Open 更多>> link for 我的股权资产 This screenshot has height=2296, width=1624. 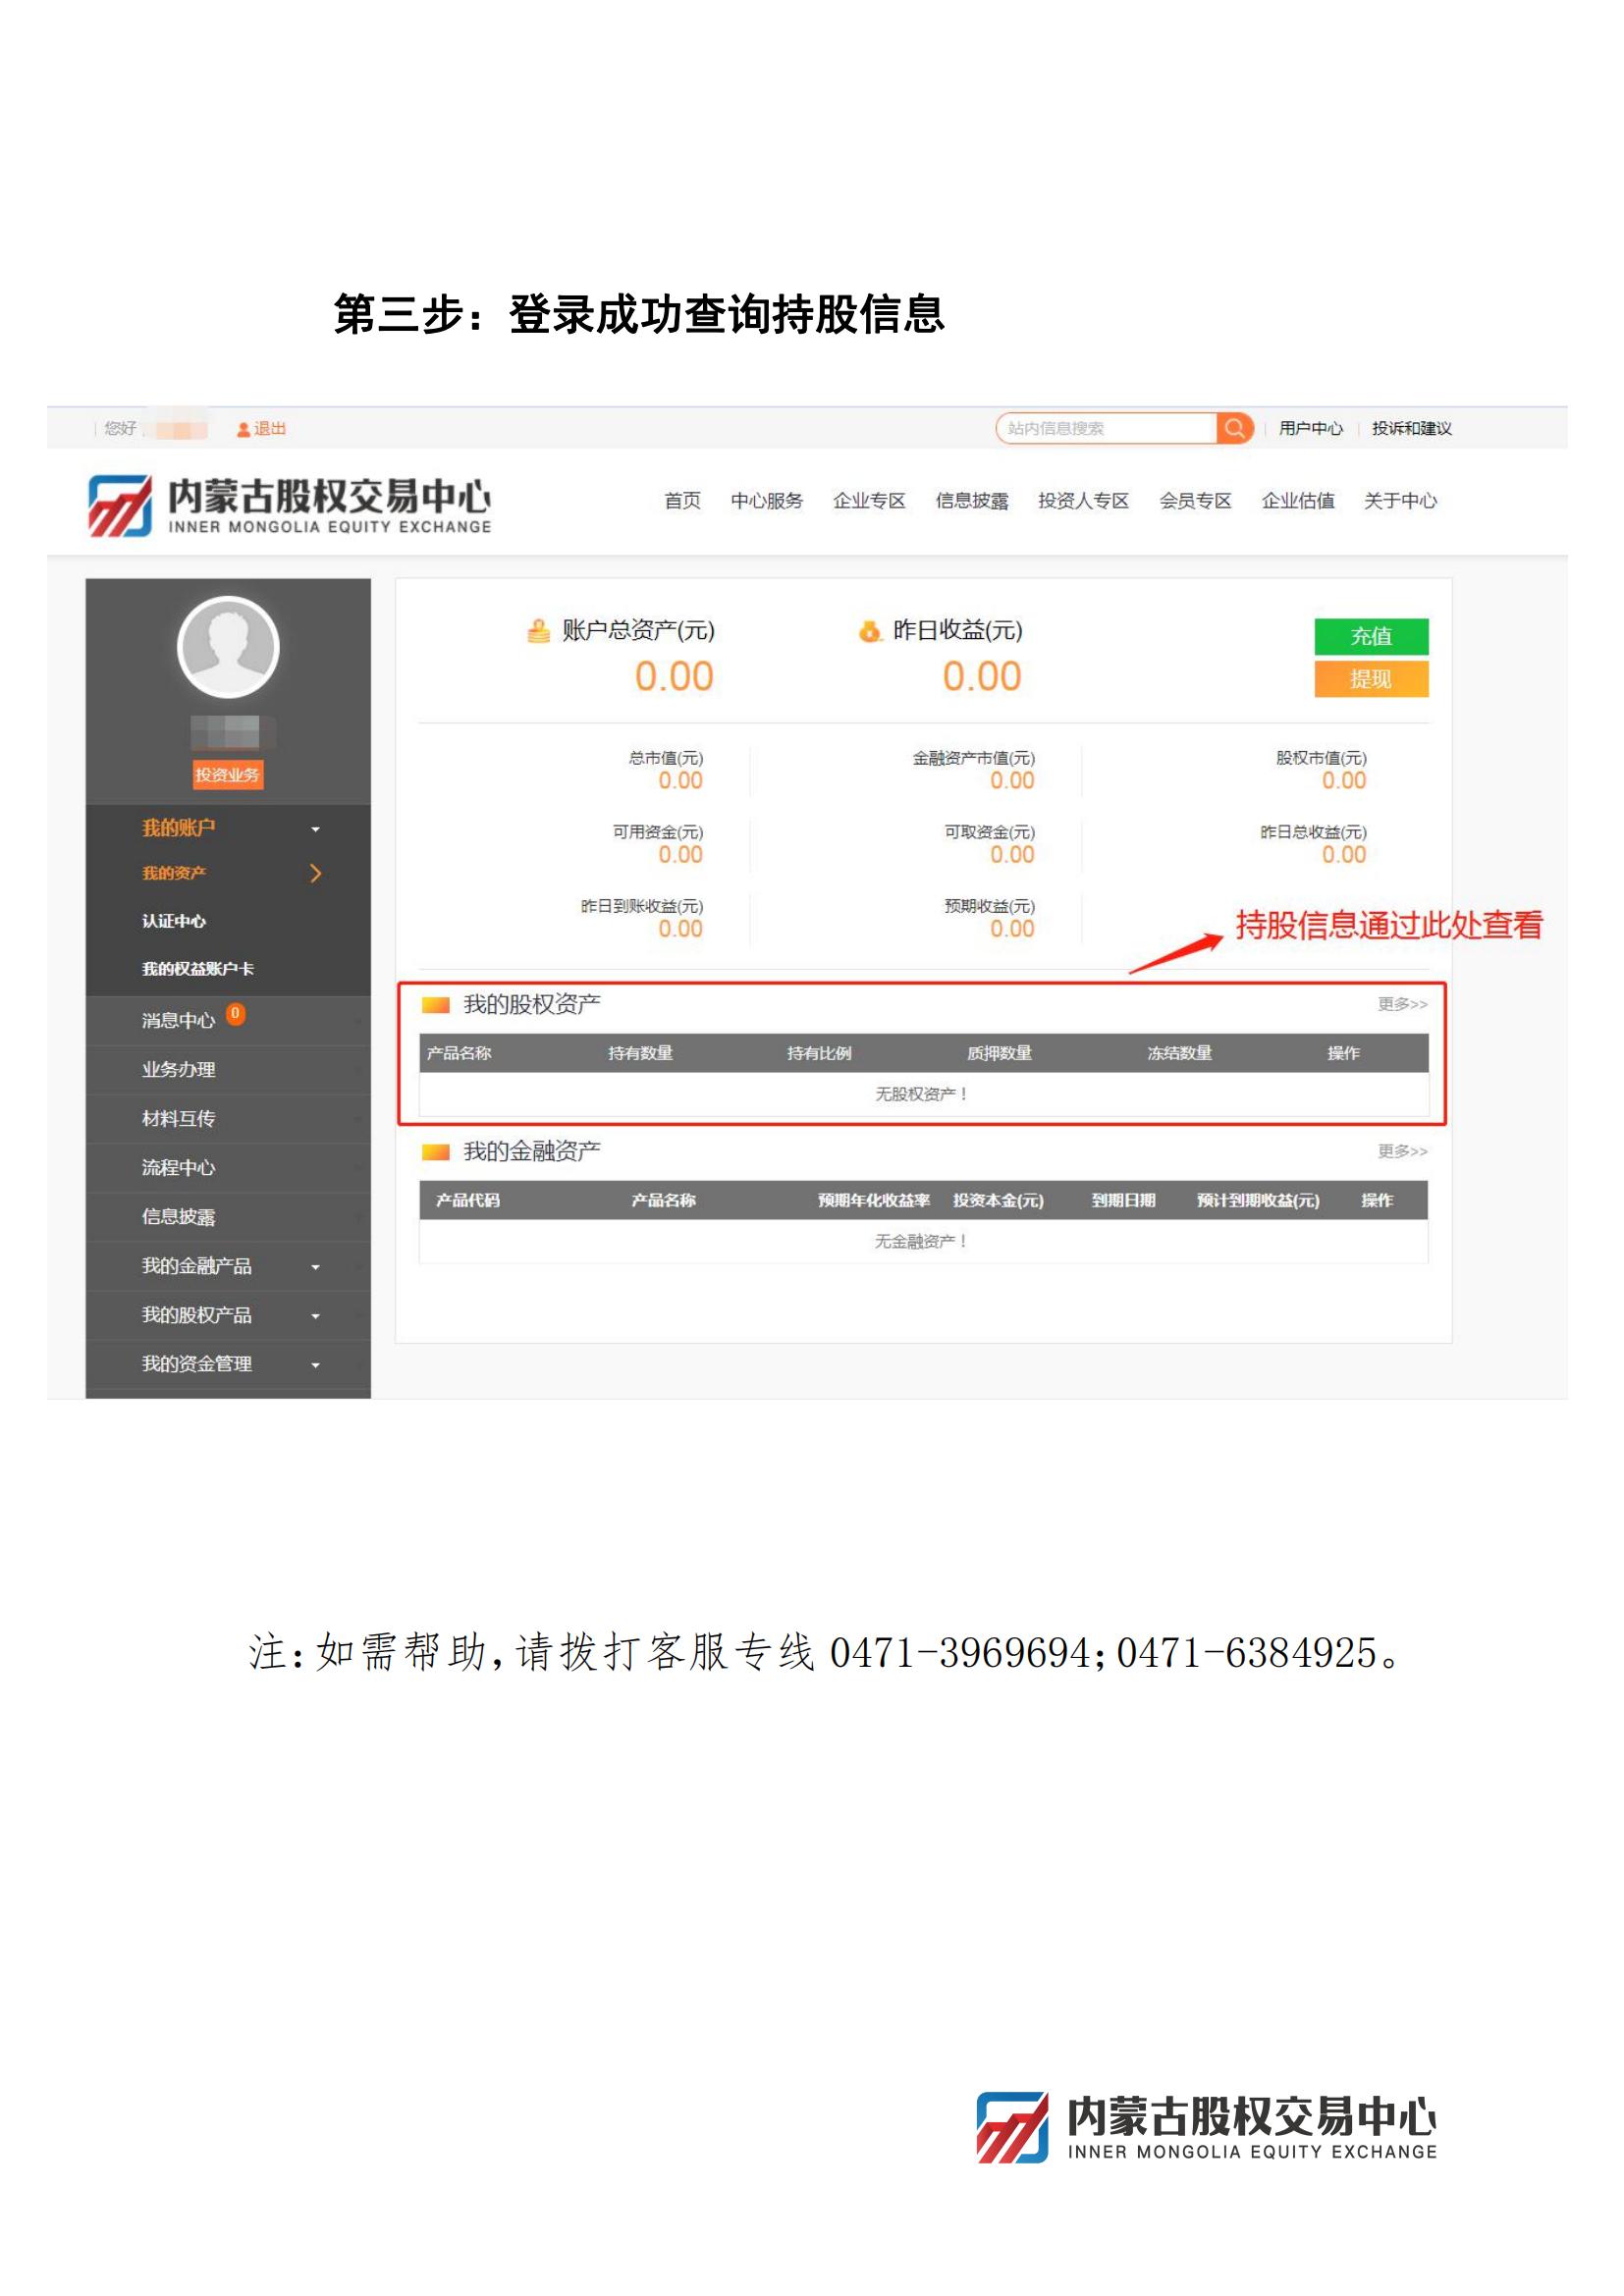tap(1402, 1004)
